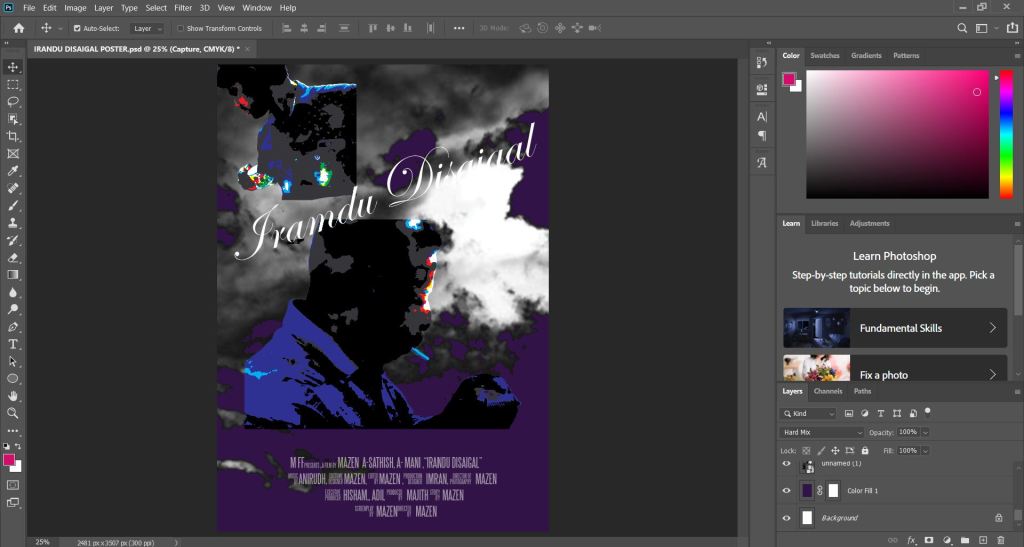This screenshot has height=547, width=1024.
Task: Select the Zoom tool in toolbar
Action: click(x=13, y=413)
